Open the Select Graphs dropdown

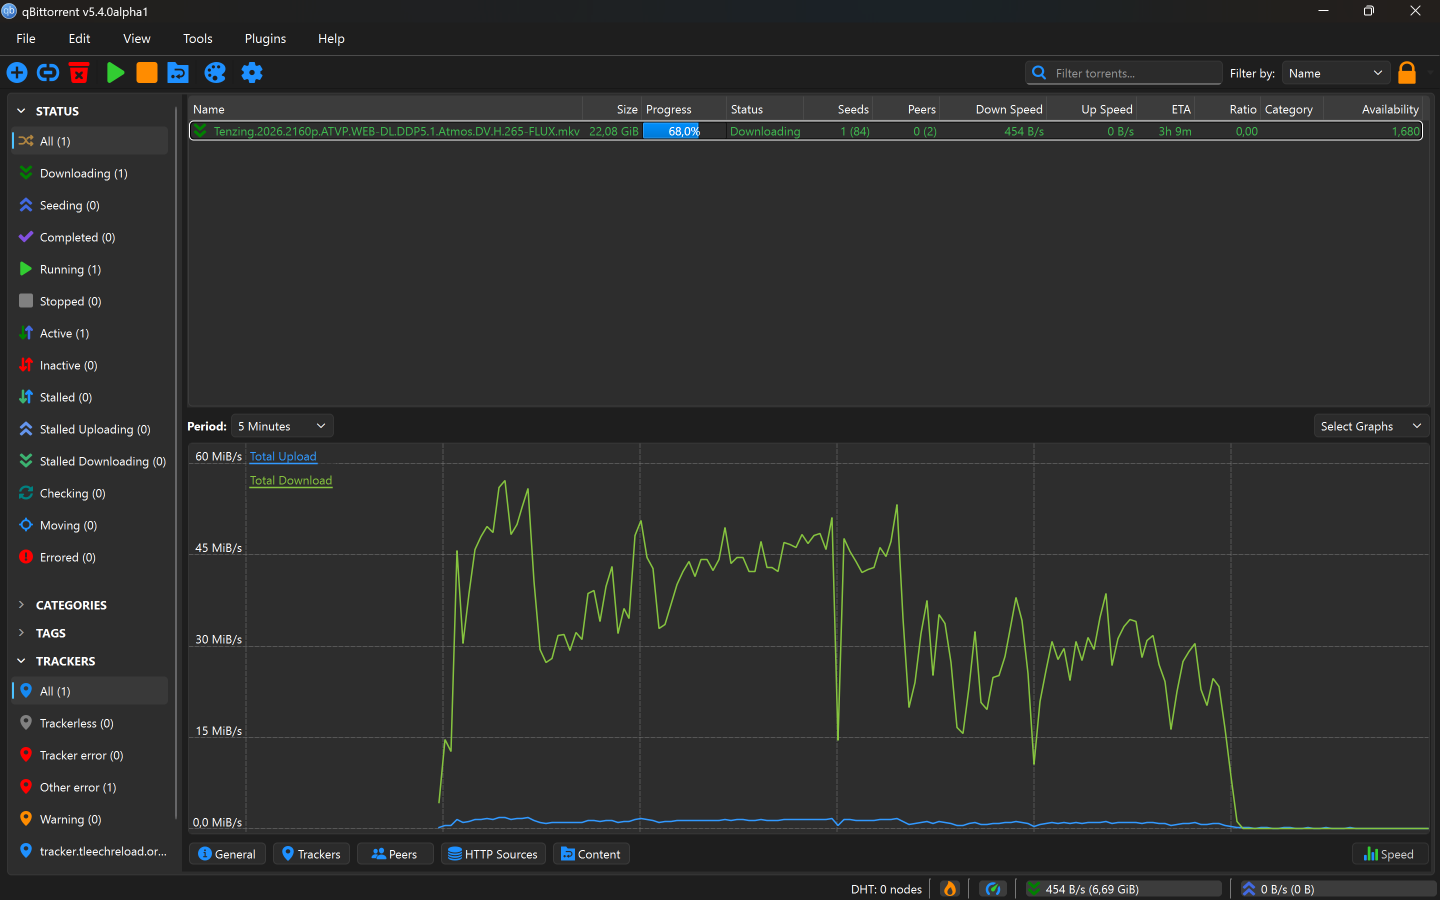pos(1370,426)
